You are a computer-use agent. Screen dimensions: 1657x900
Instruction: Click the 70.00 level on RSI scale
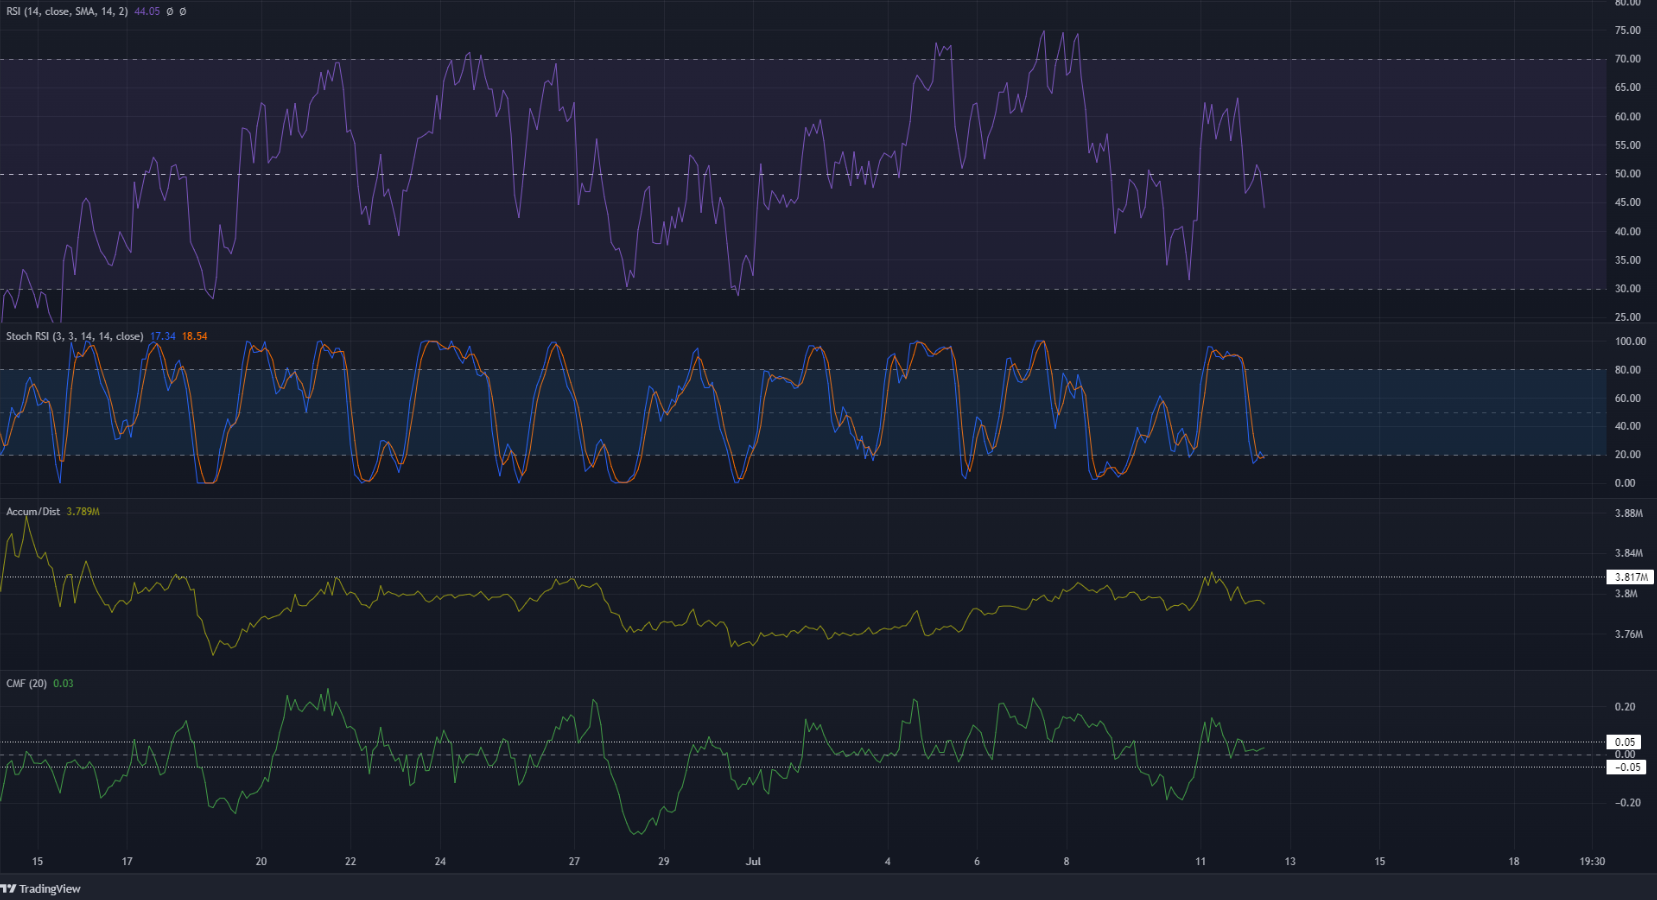tap(1627, 59)
